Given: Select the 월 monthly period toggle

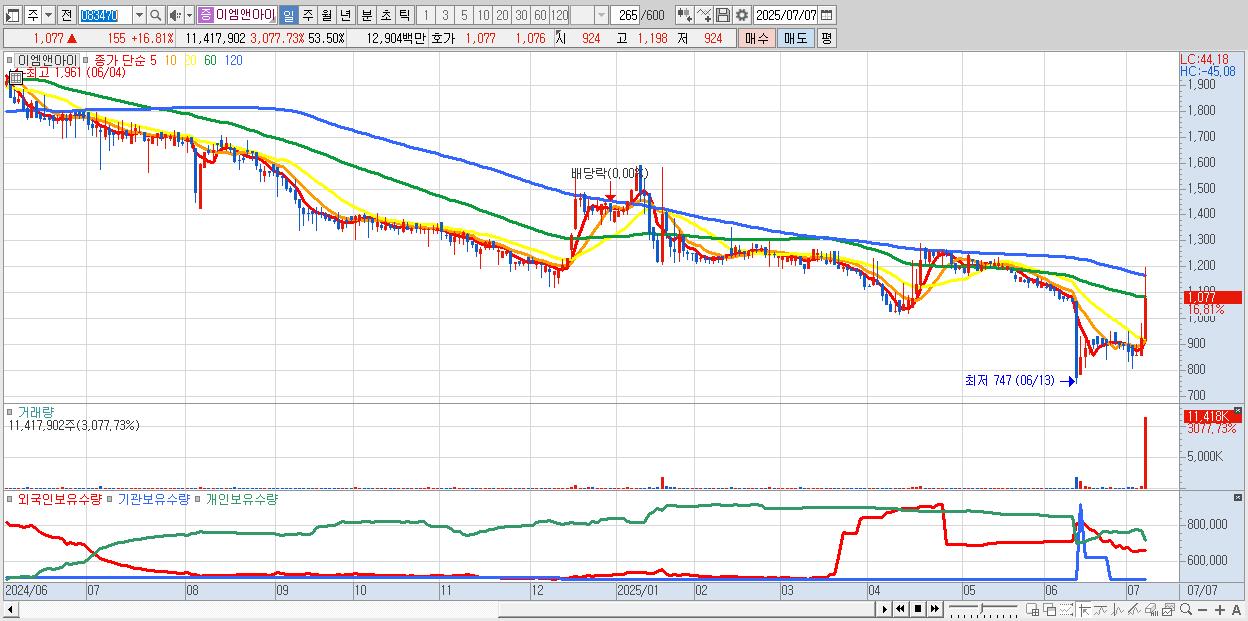Looking at the screenshot, I should pyautogui.click(x=326, y=15).
